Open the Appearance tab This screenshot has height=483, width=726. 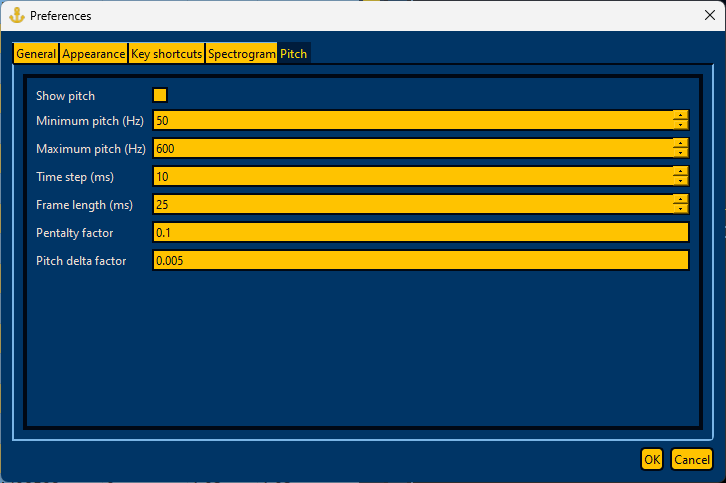(x=94, y=54)
